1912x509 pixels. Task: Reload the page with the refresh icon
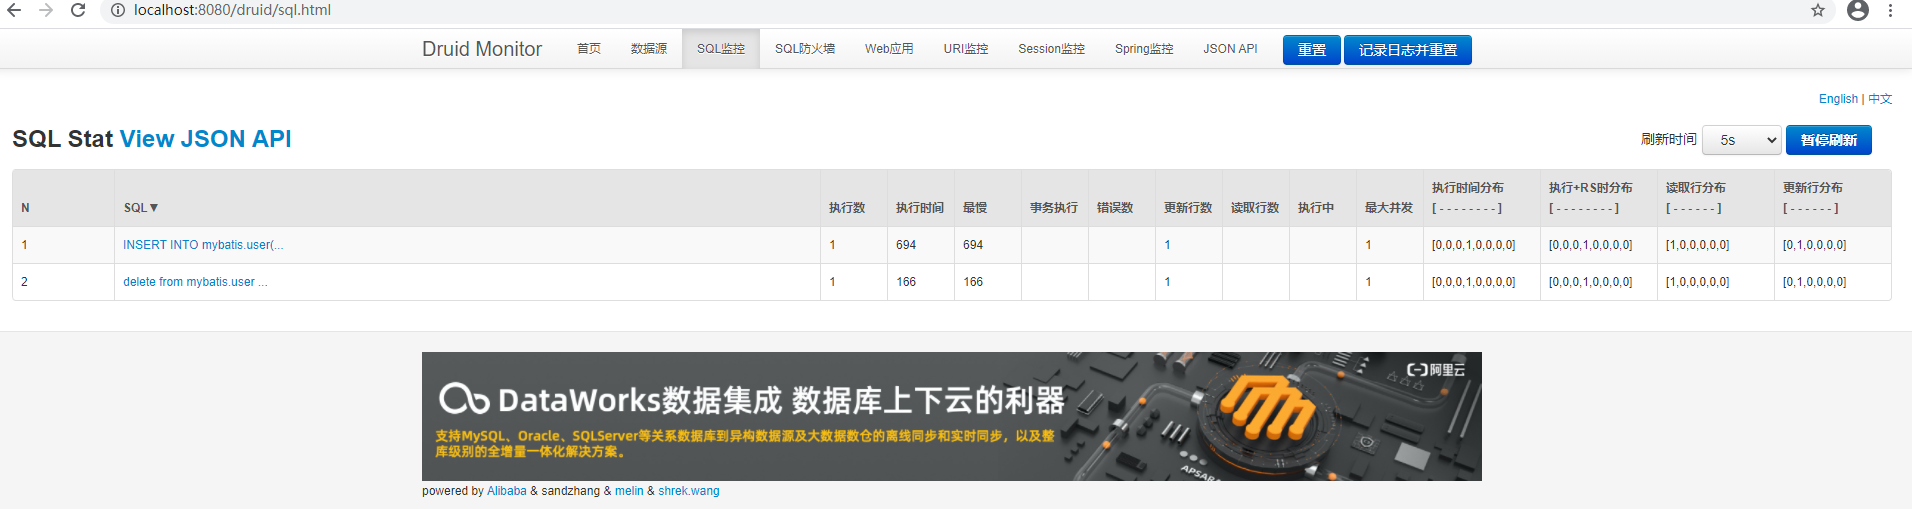[78, 10]
